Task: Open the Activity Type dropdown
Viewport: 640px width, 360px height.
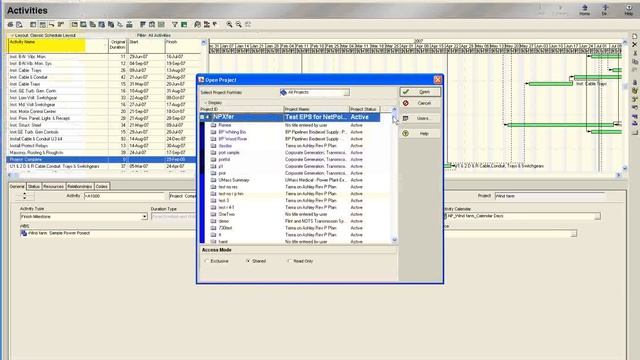Action: pos(144,216)
